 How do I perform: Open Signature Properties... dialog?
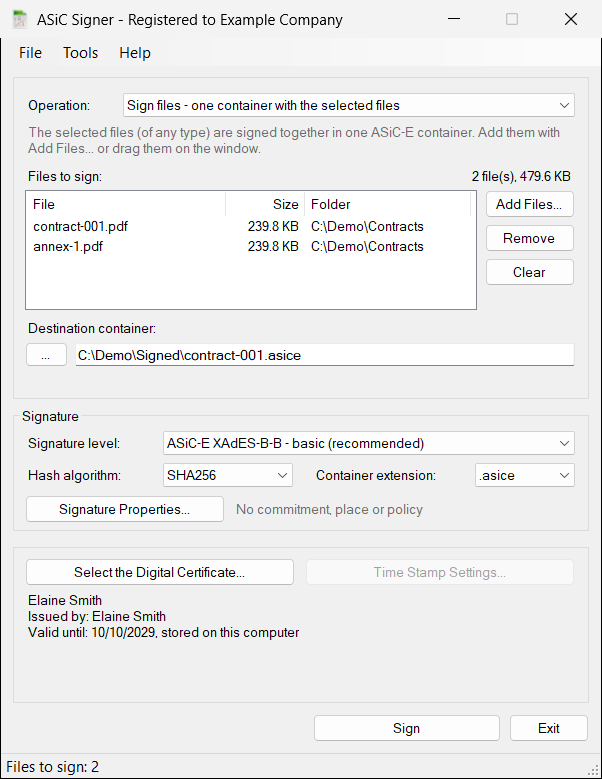point(125,509)
